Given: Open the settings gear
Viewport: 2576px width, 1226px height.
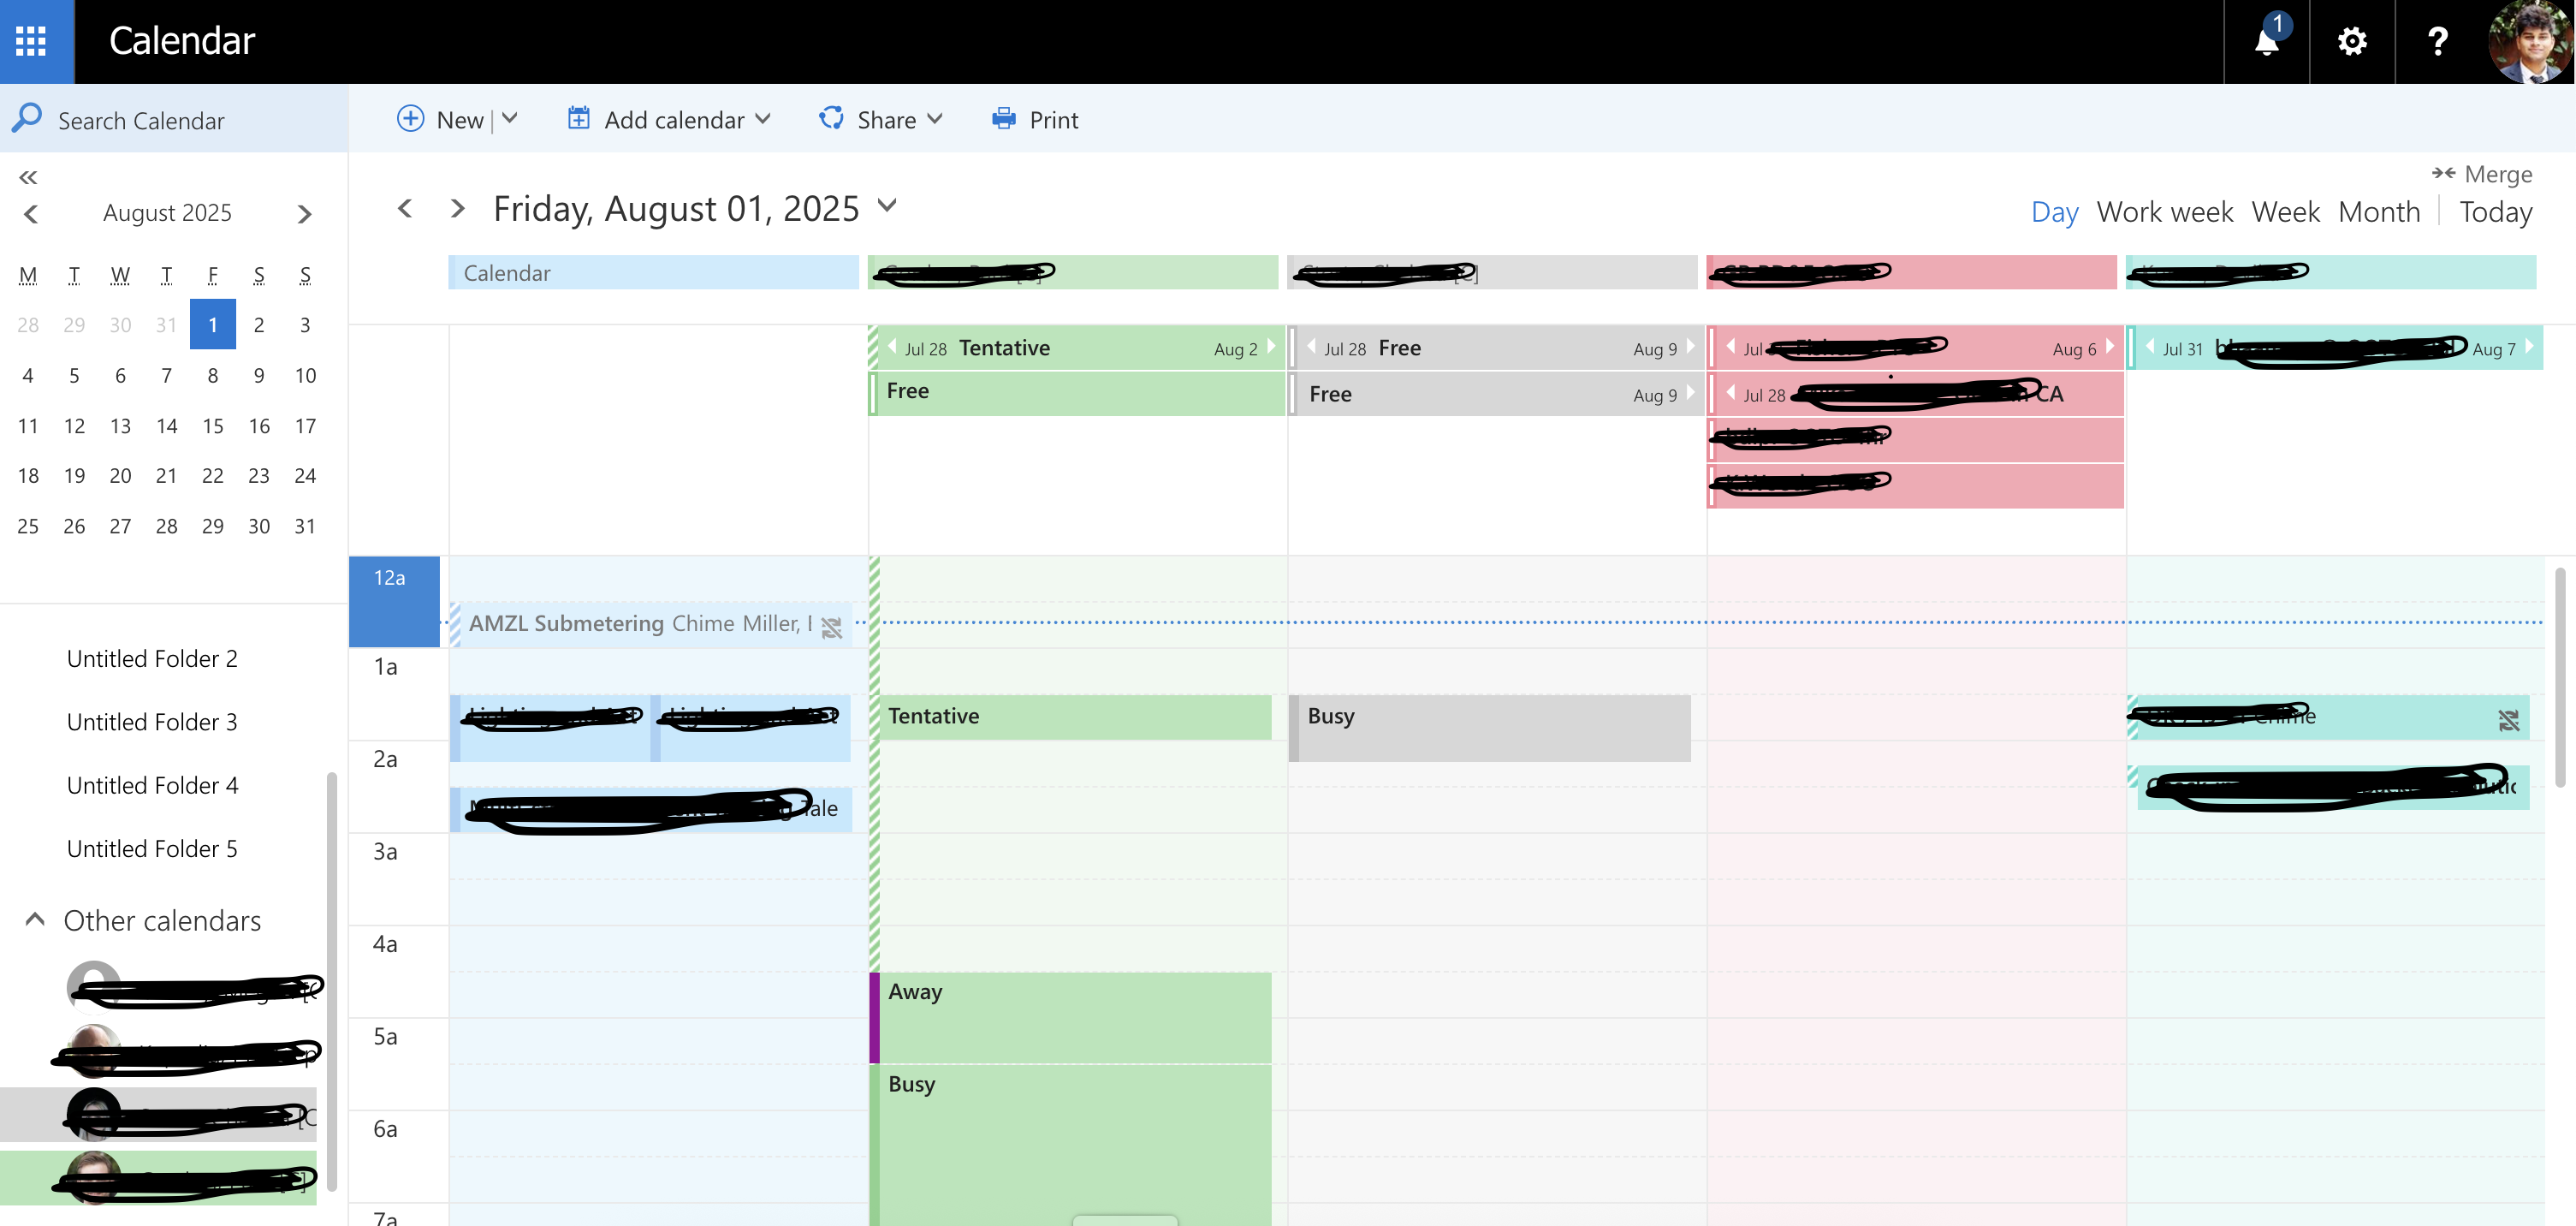Looking at the screenshot, I should pyautogui.click(x=2351, y=41).
